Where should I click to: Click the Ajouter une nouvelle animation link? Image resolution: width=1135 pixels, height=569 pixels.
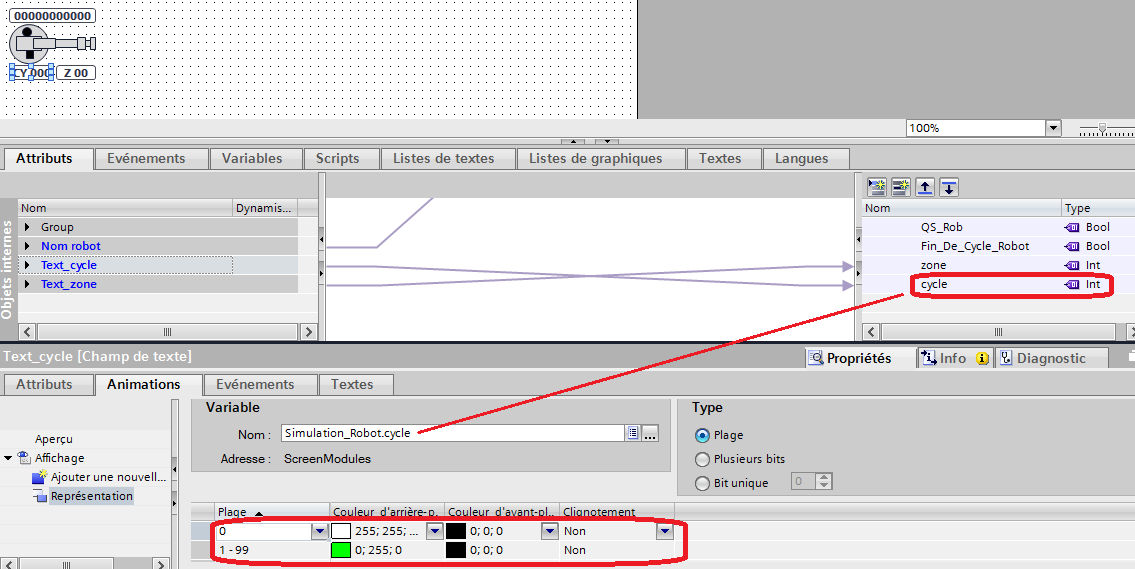click(x=109, y=477)
